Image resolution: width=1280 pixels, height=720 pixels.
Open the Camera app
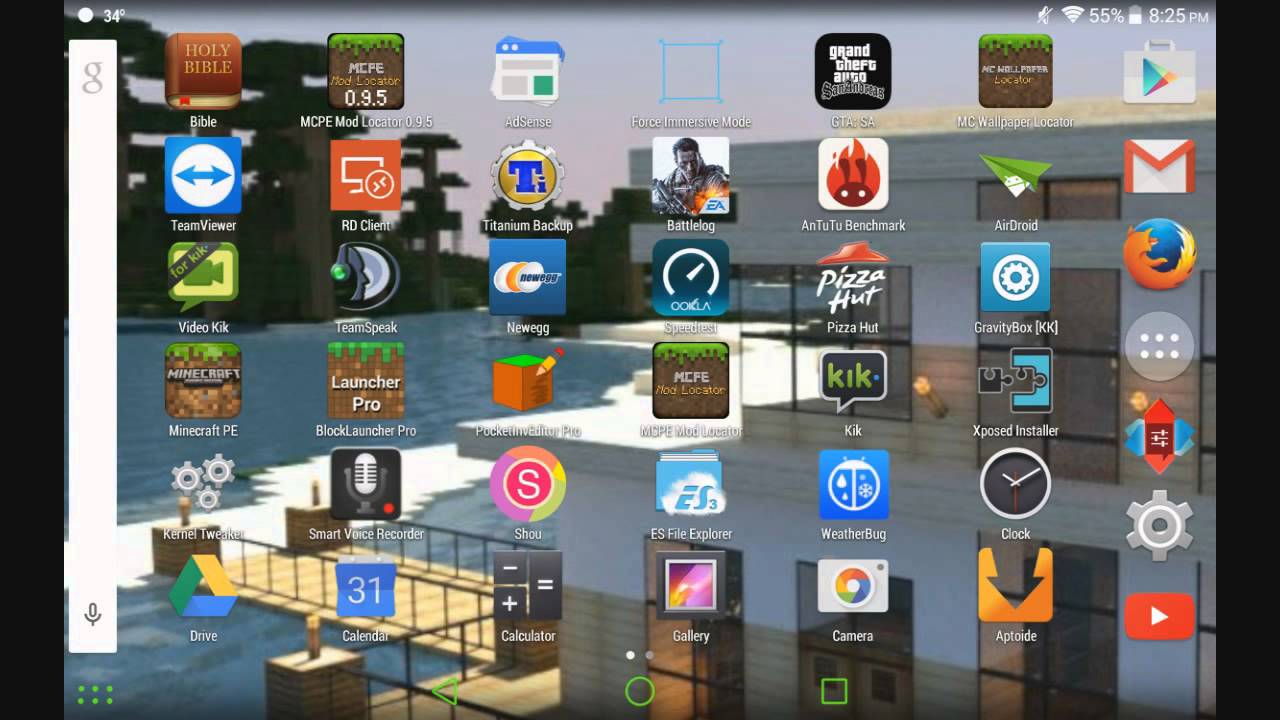point(853,587)
